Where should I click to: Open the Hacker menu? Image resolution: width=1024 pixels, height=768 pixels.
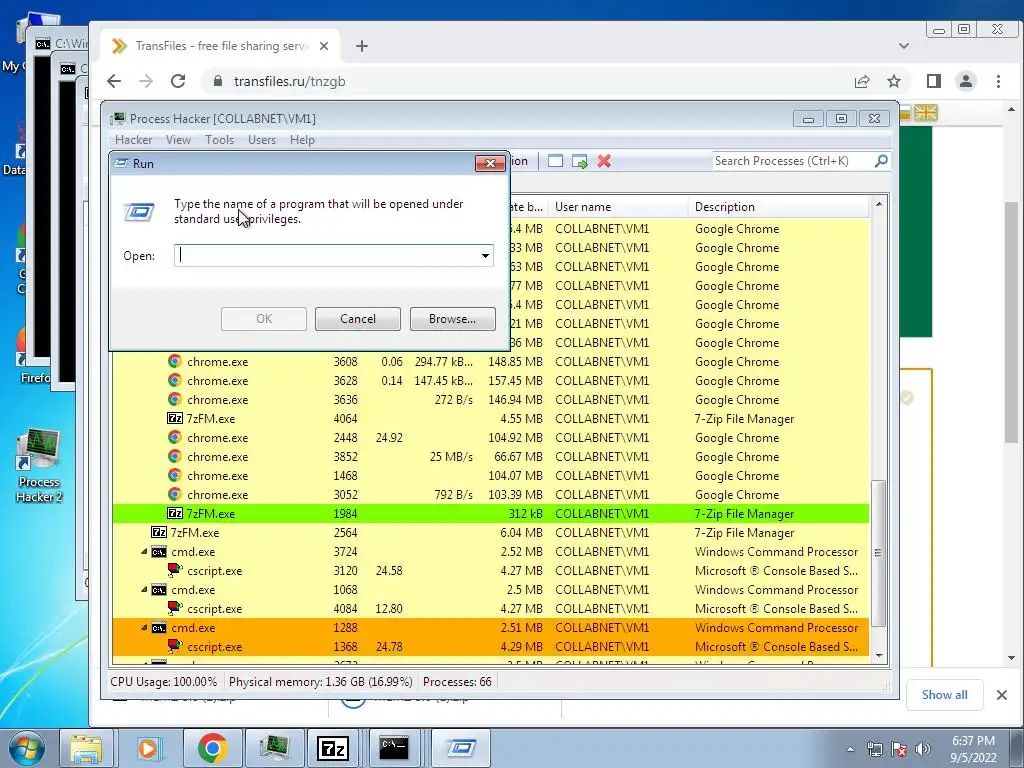click(x=133, y=140)
